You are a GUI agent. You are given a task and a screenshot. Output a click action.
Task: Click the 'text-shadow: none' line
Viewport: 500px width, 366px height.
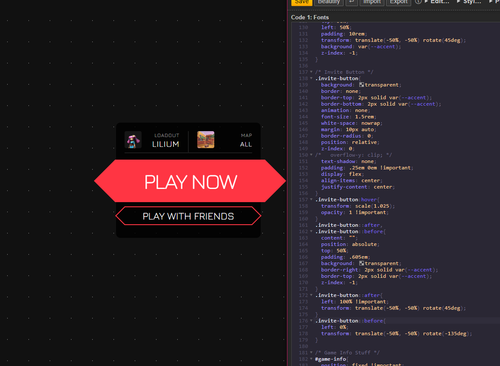(348, 161)
